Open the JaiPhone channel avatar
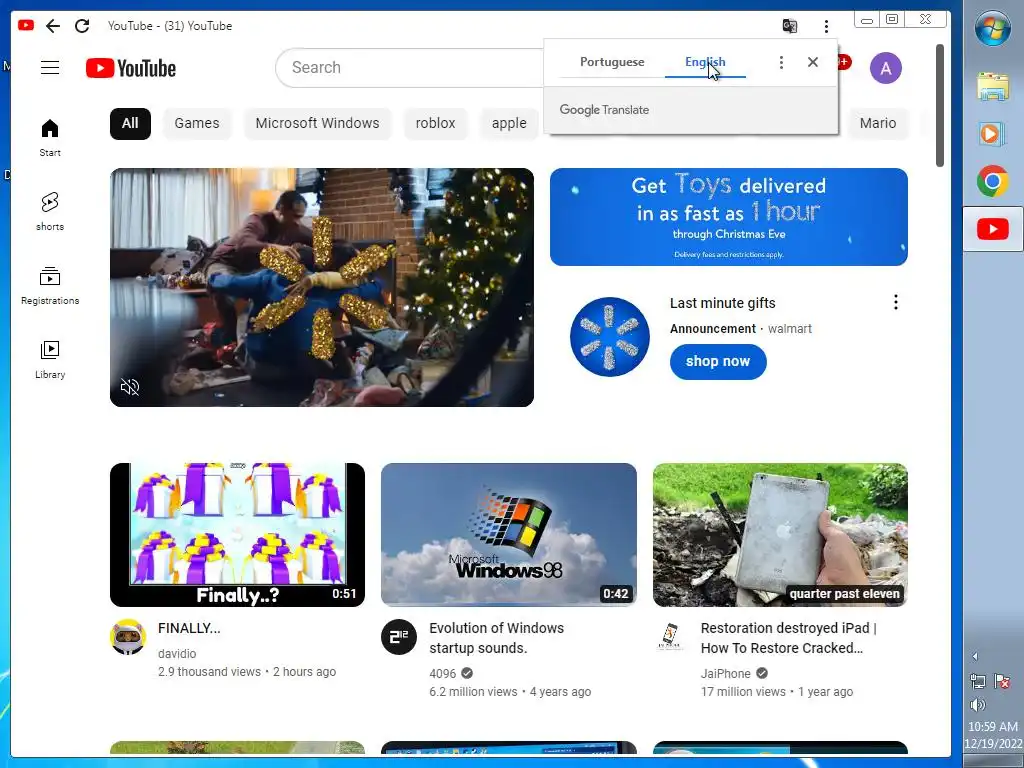Screen dimensions: 1024x768 pyautogui.click(x=670, y=637)
